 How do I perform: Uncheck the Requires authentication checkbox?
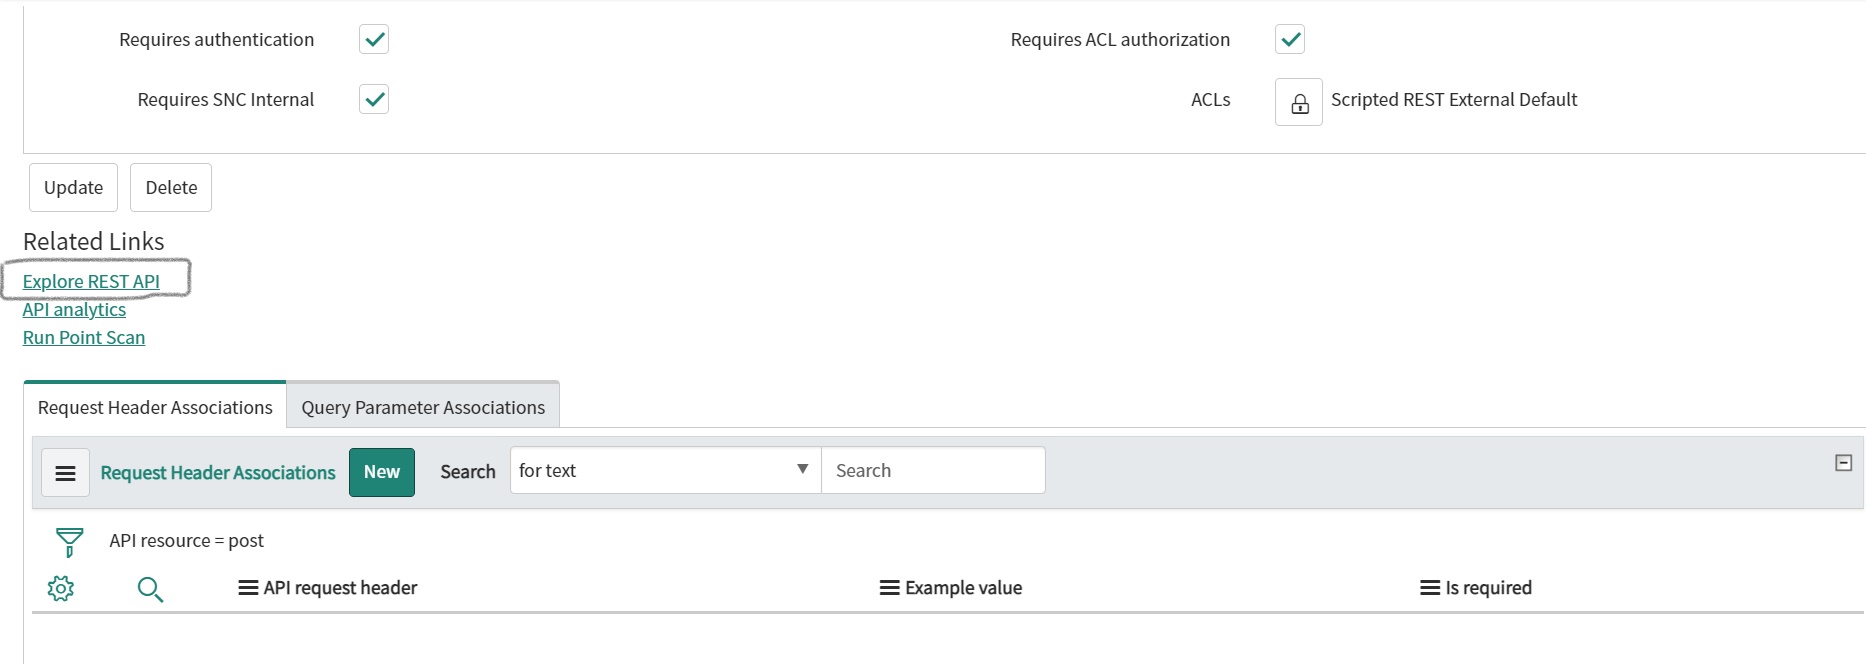tap(373, 39)
